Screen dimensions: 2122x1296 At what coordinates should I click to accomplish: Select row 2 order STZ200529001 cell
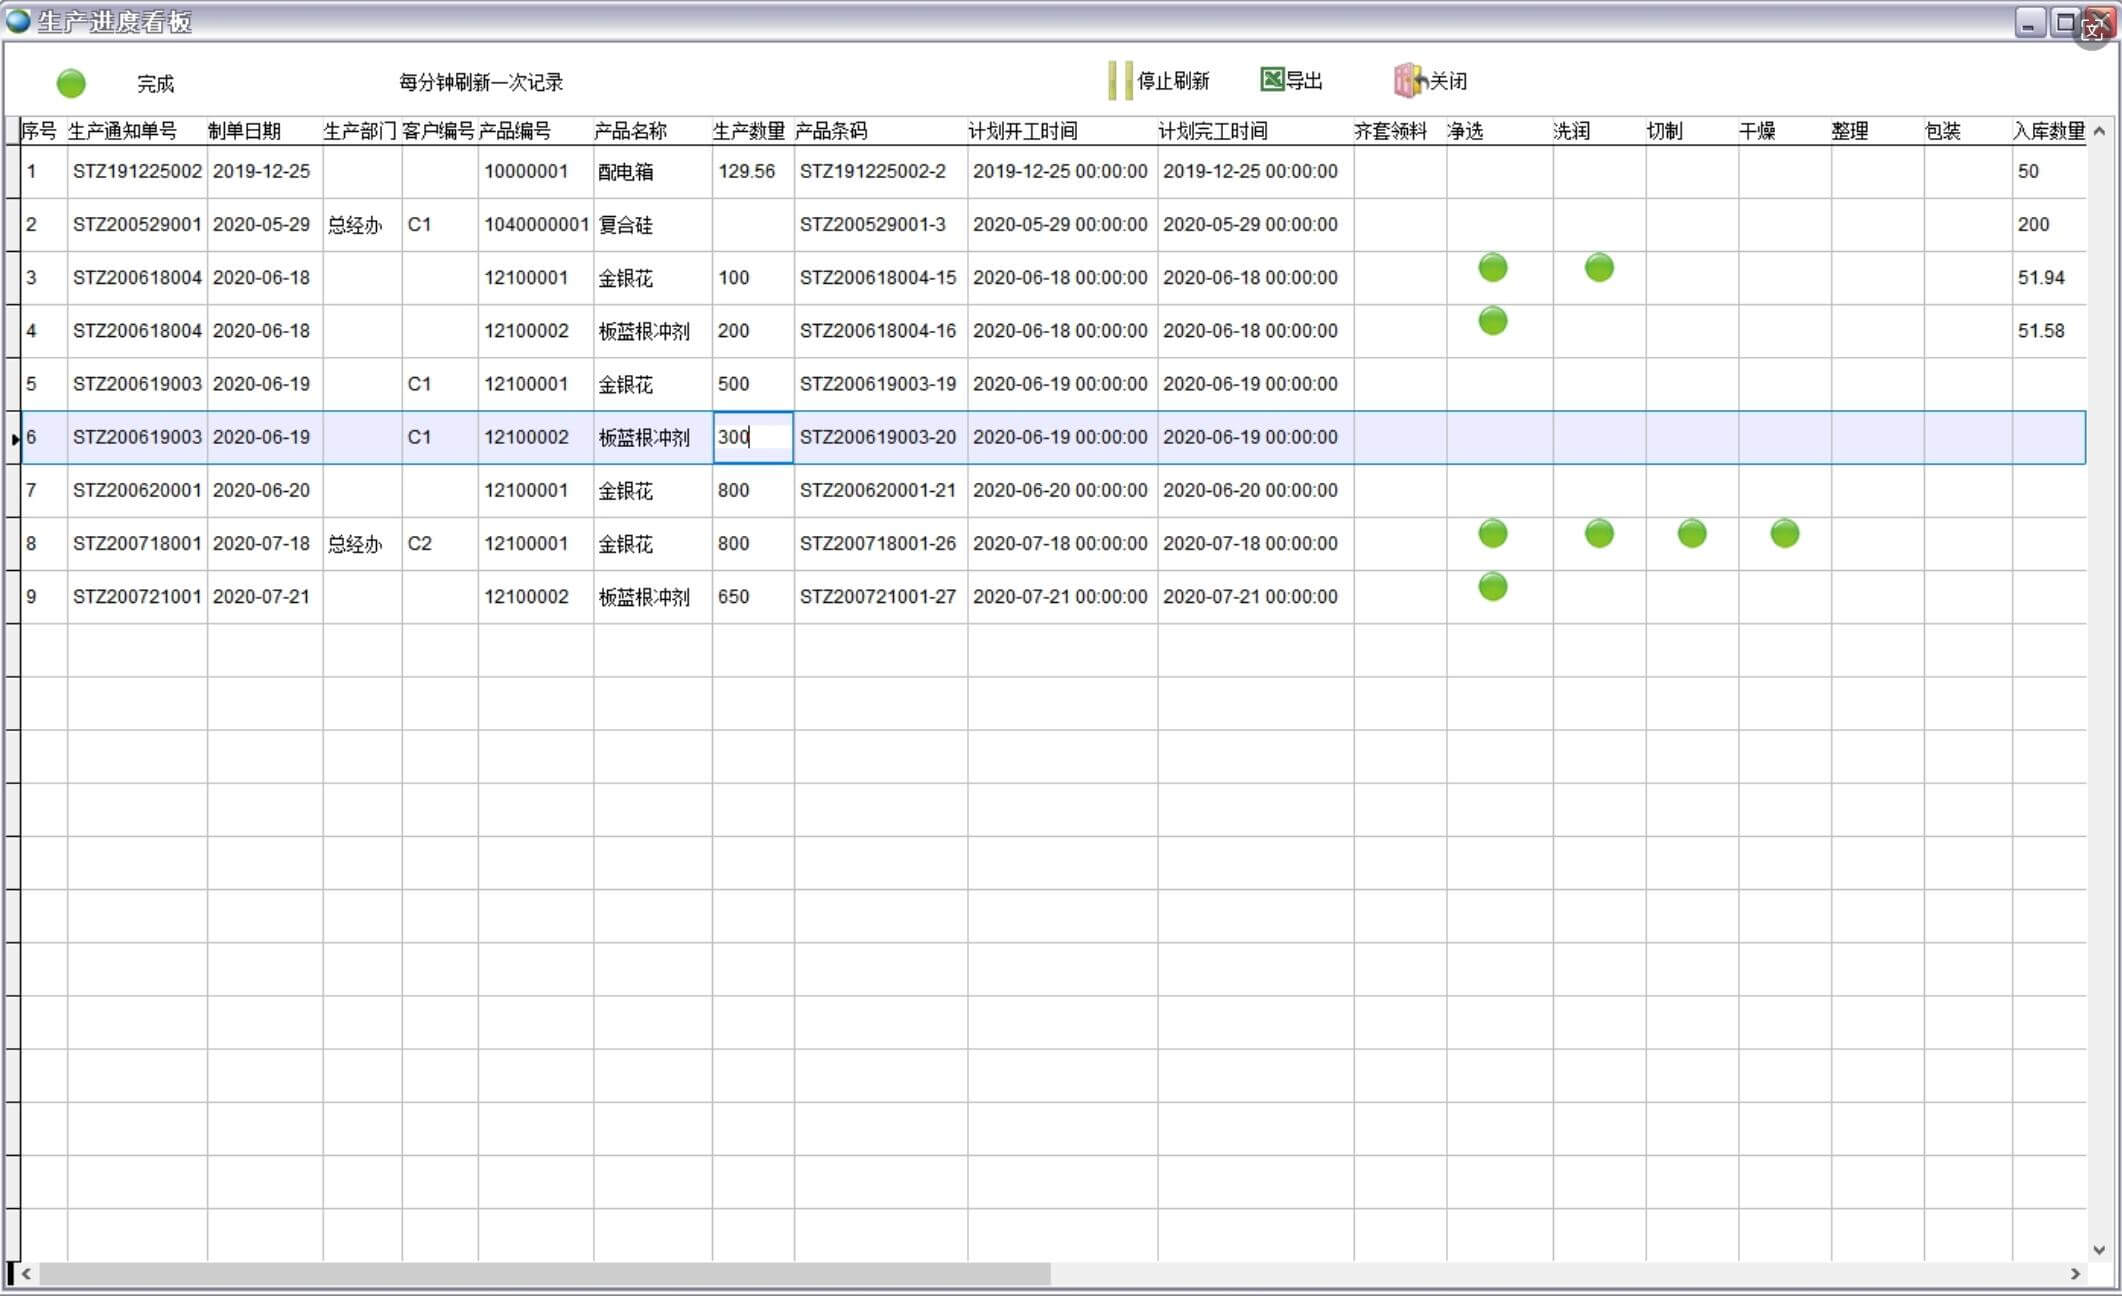click(x=137, y=224)
